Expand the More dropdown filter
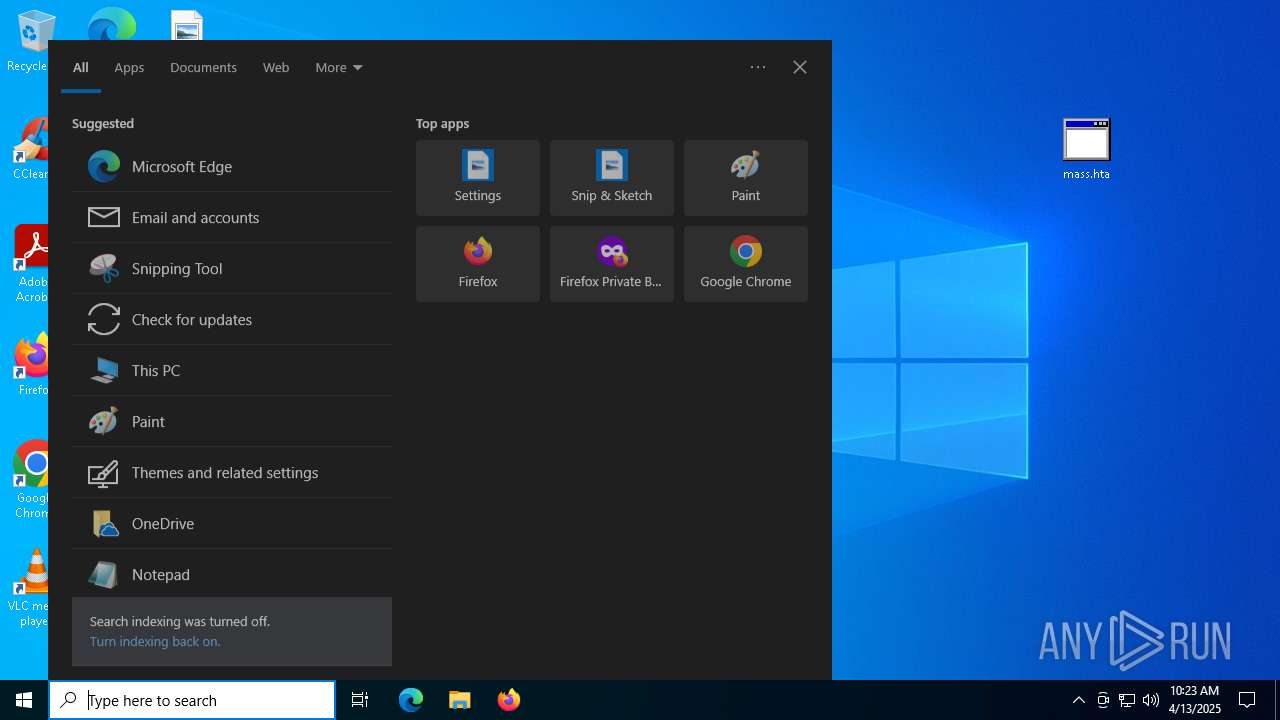 coord(339,67)
